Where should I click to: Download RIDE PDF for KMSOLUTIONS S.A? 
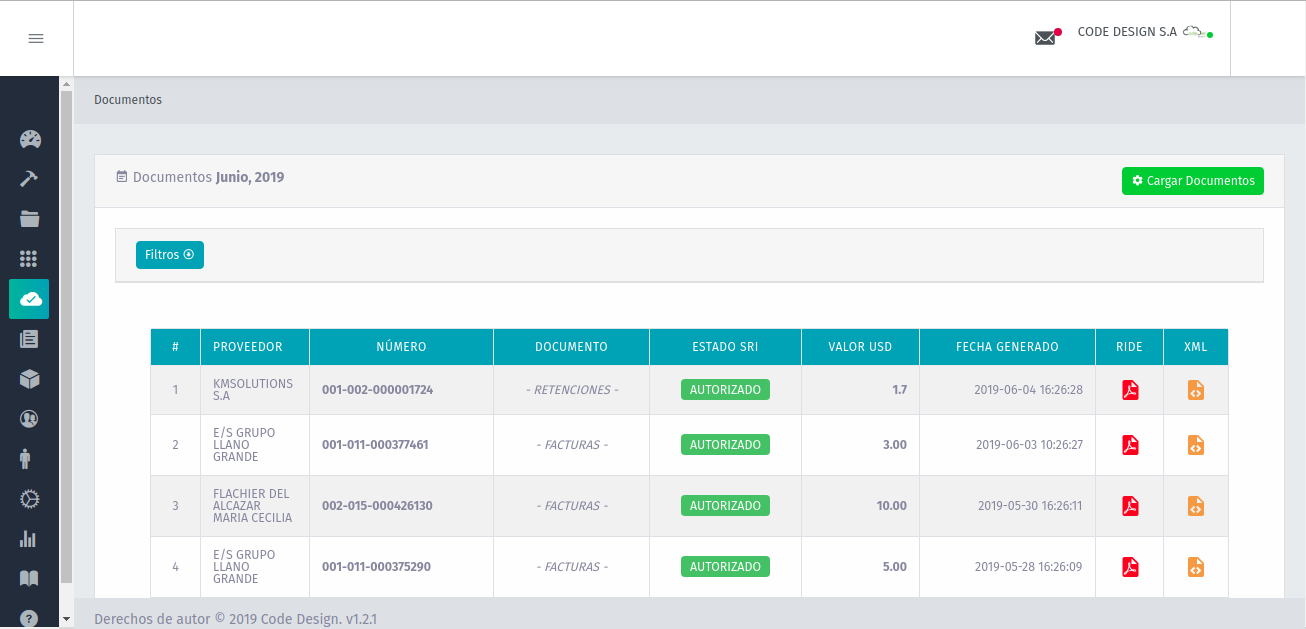tap(1130, 390)
